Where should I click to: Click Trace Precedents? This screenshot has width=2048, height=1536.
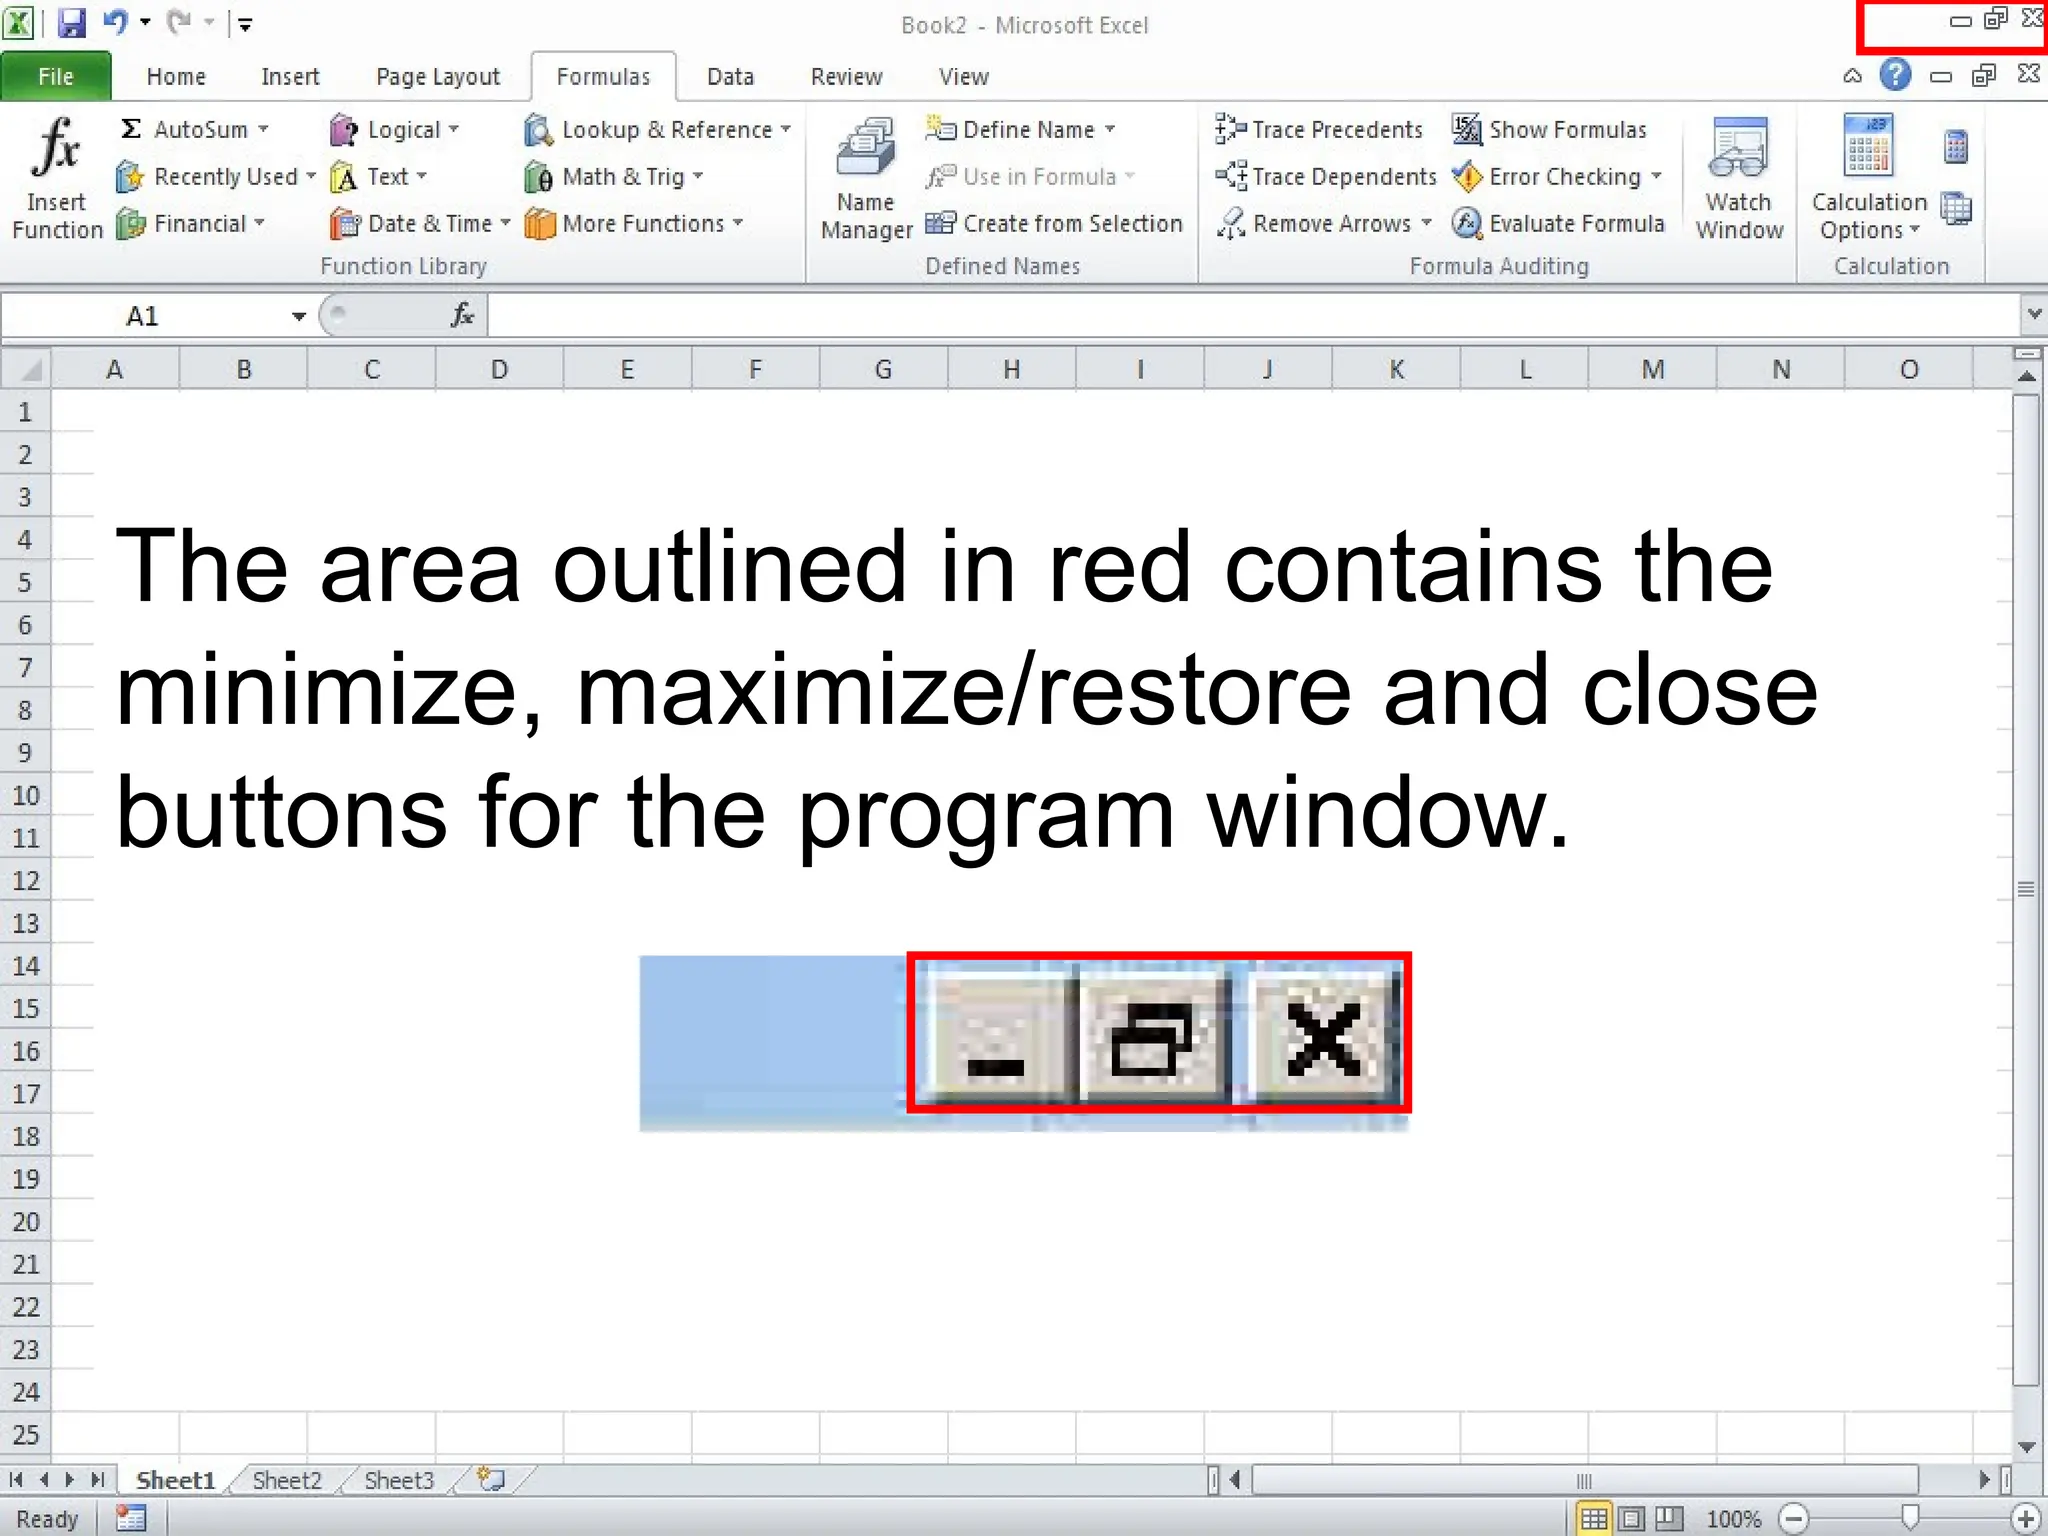point(1320,130)
